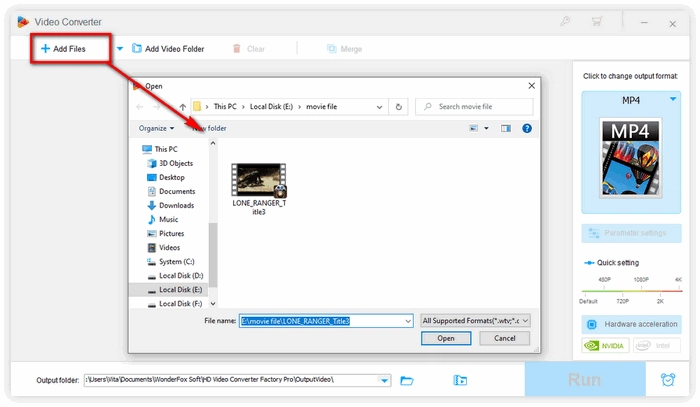Select Desktop in the sidebar

tap(166, 177)
